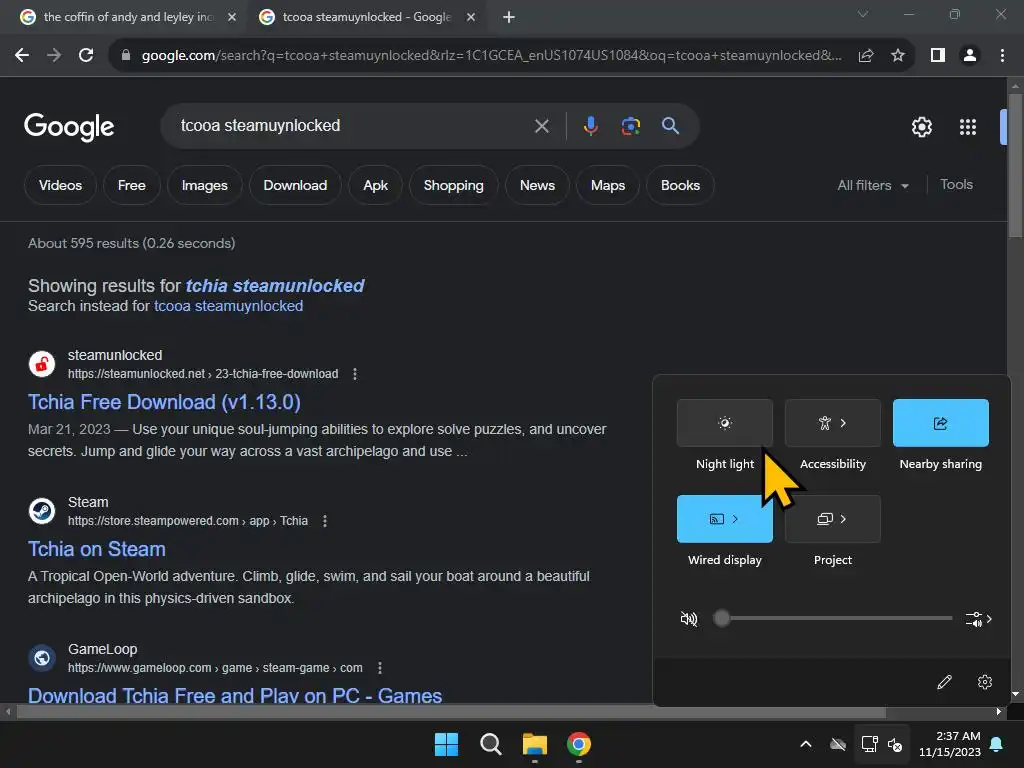Open 'Tchia Free Download (v1.13.0)' result

click(x=164, y=402)
